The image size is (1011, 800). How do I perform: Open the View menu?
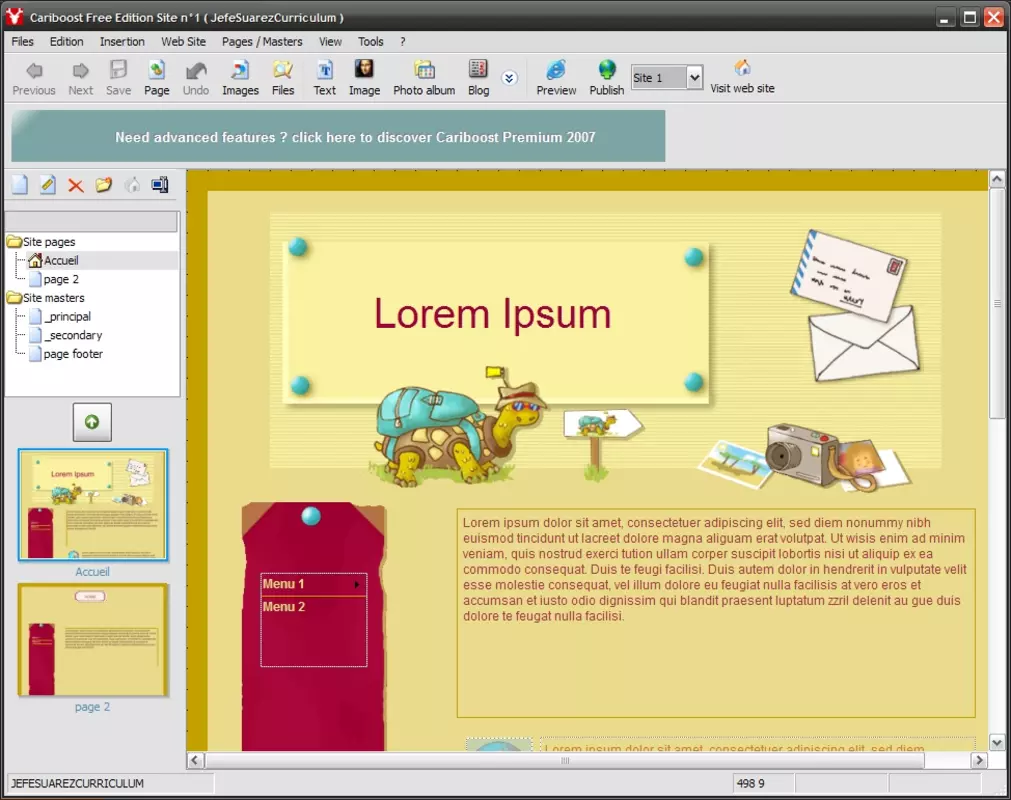click(330, 41)
